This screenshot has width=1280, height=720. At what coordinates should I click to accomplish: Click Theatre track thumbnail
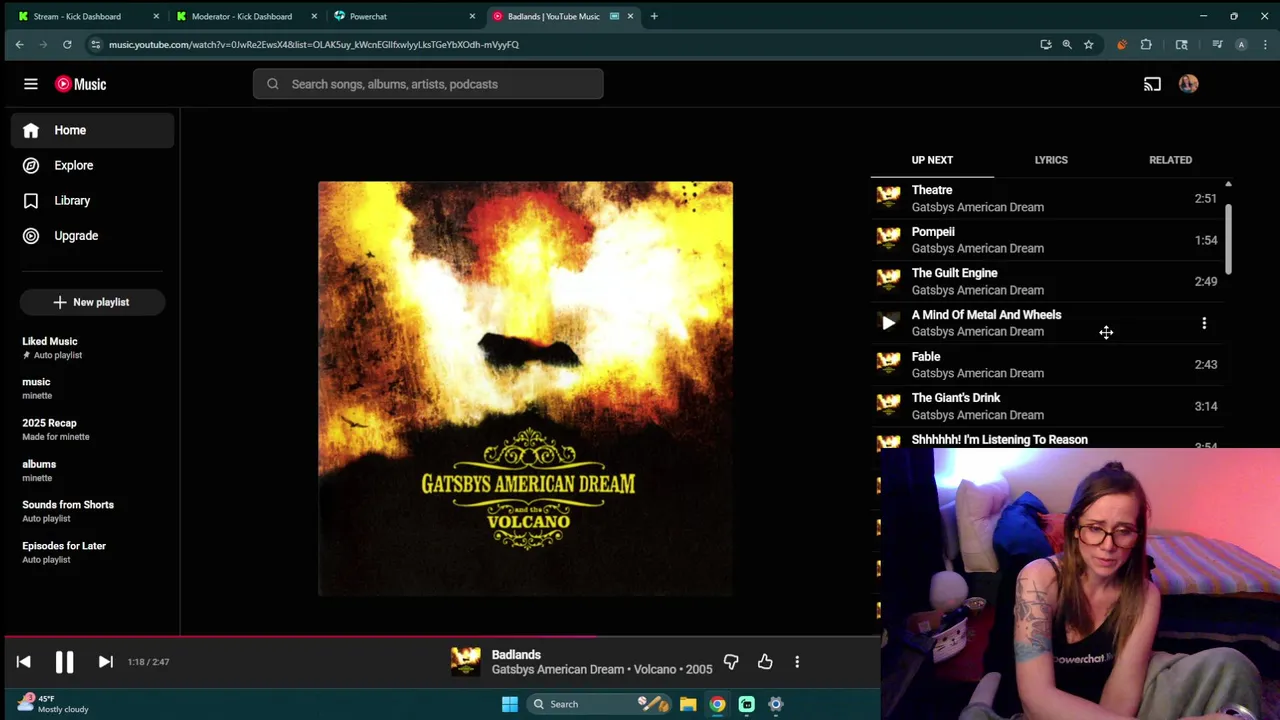888,198
